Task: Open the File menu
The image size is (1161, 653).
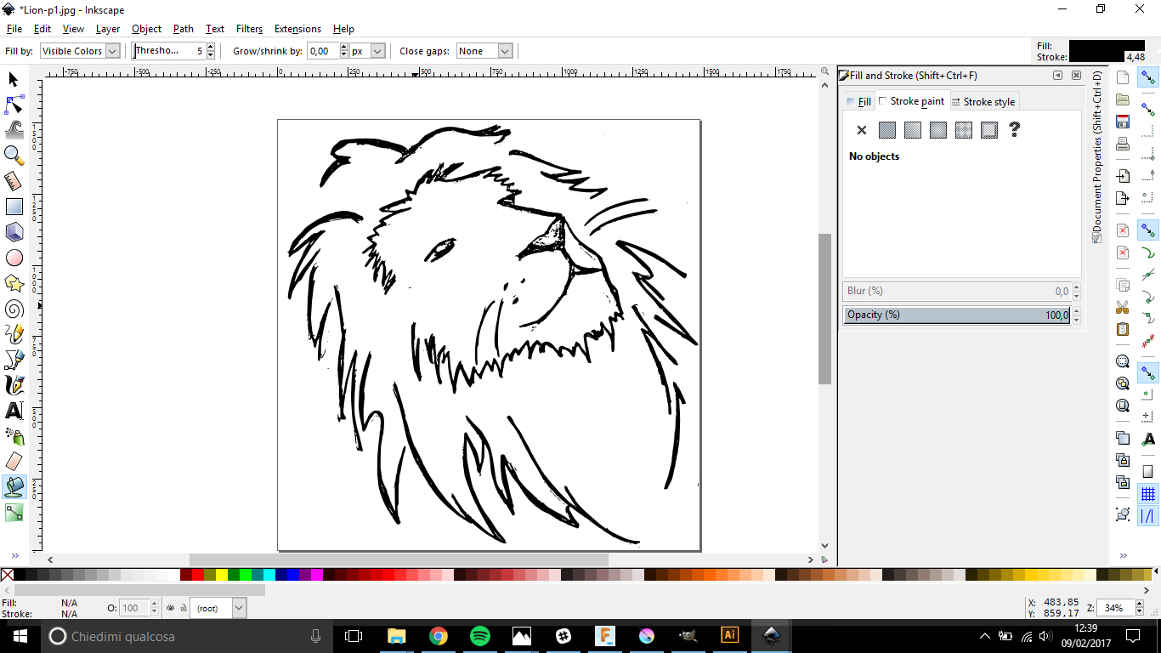Action: click(14, 29)
